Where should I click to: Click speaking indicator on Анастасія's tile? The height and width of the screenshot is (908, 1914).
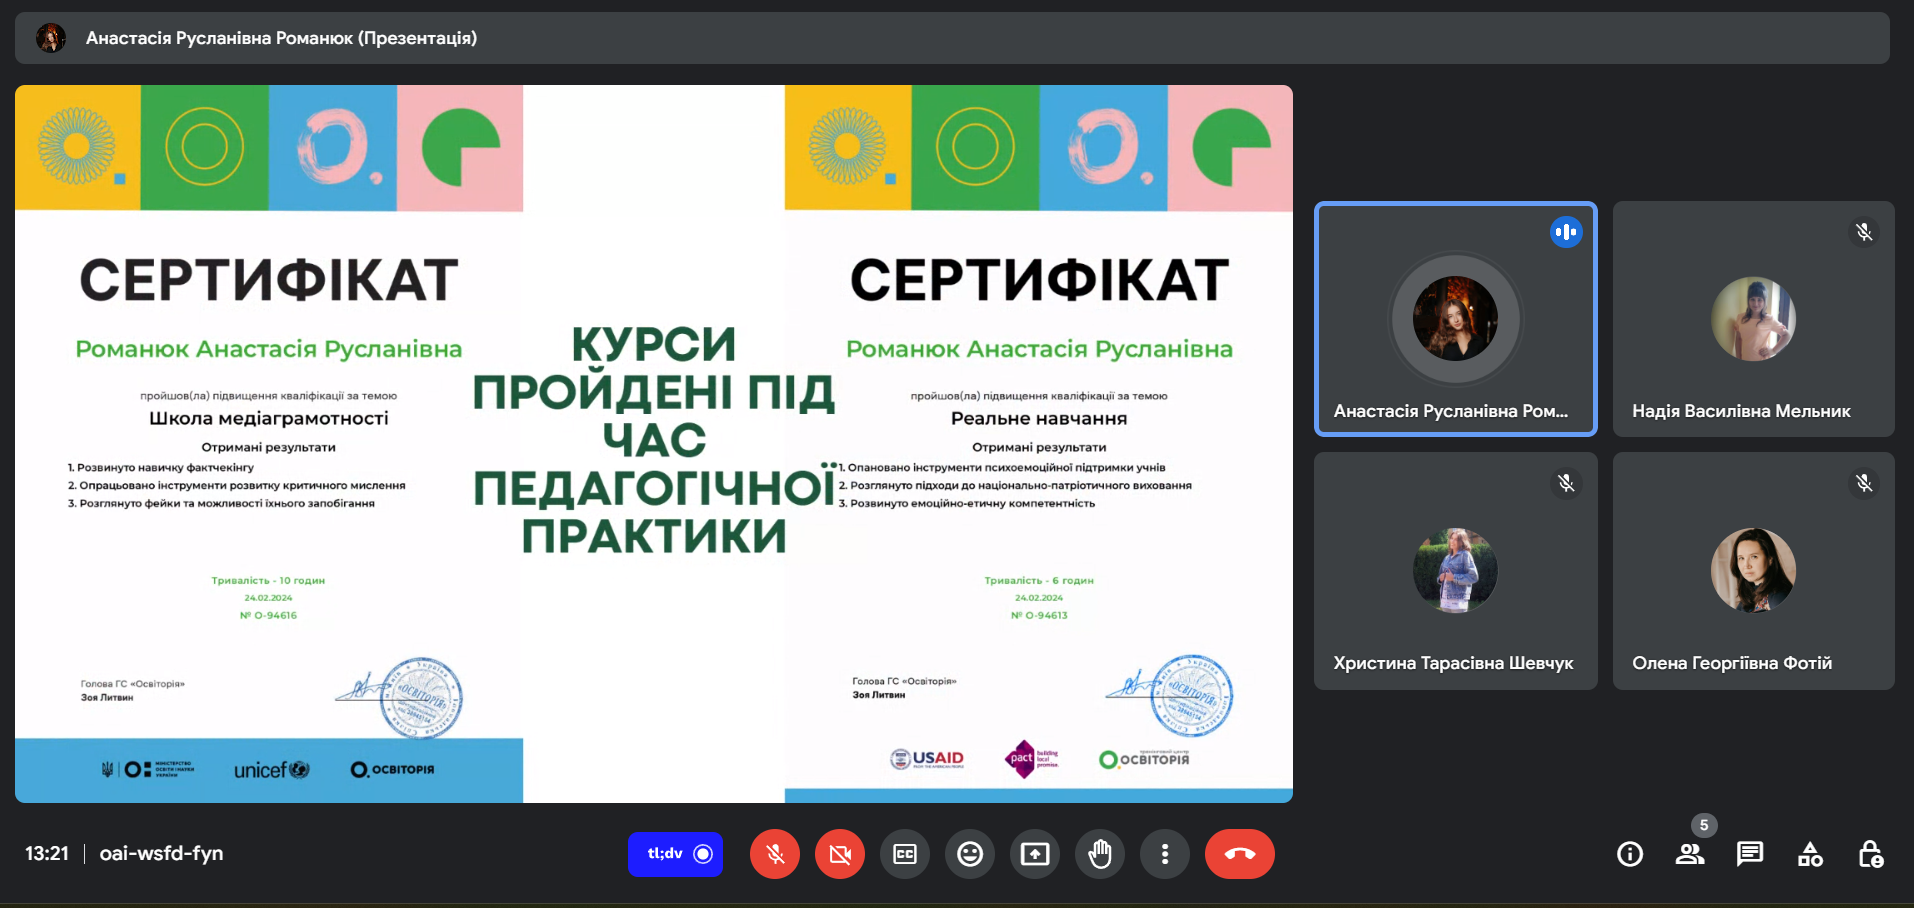click(1566, 232)
